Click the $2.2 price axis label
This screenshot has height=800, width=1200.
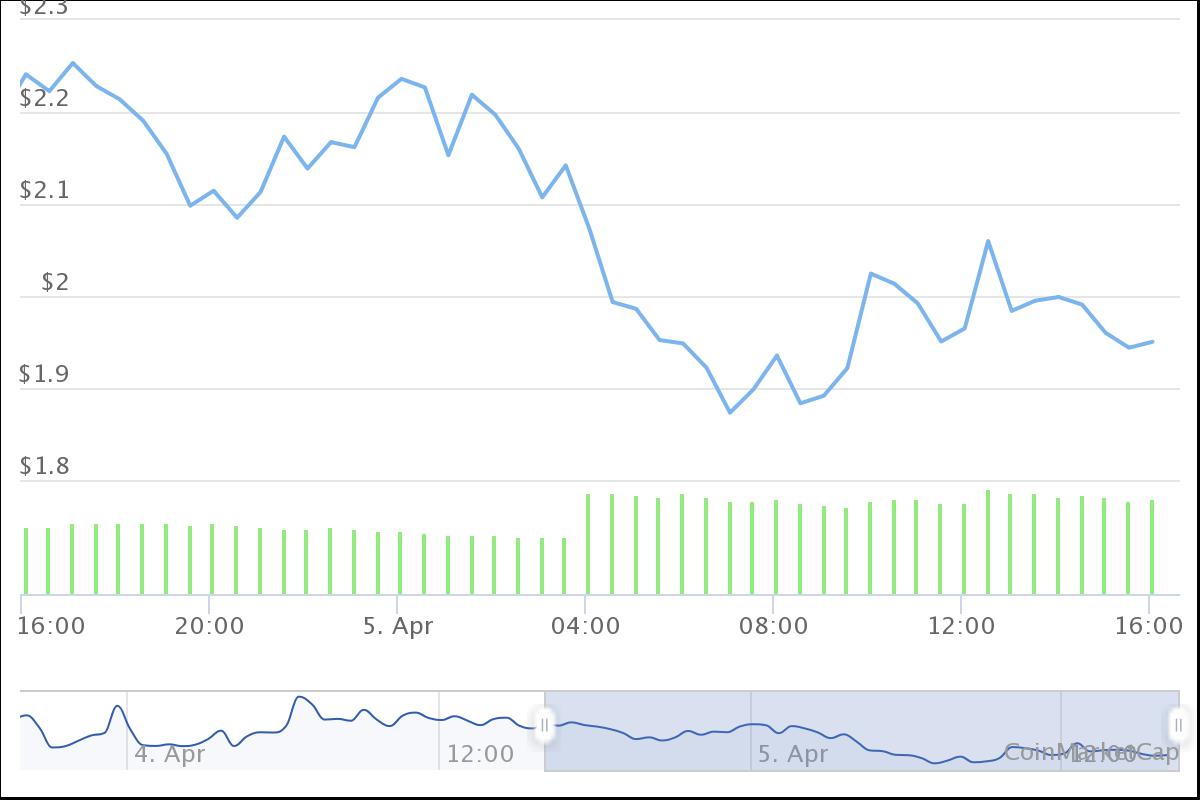43,98
